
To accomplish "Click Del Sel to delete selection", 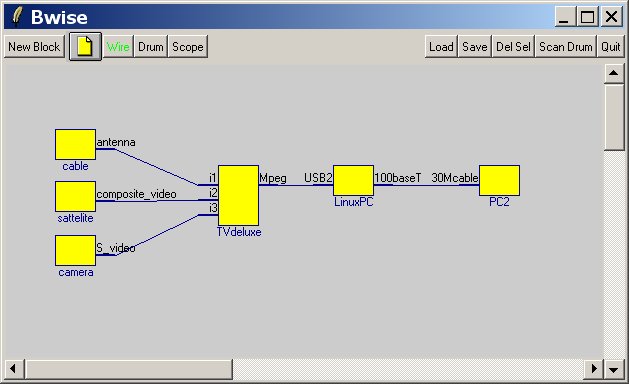I will [x=513, y=47].
